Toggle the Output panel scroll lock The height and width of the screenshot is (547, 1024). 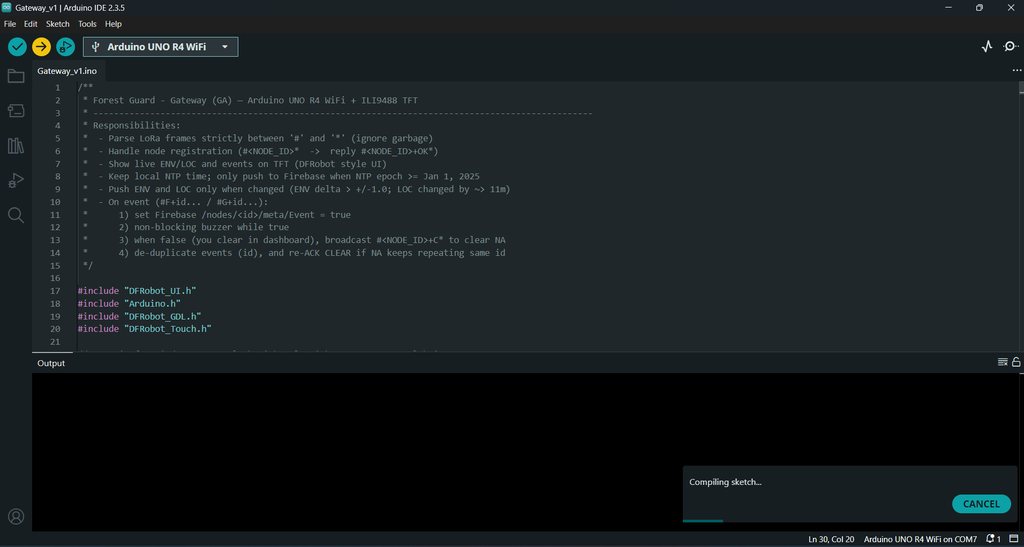click(x=1016, y=362)
